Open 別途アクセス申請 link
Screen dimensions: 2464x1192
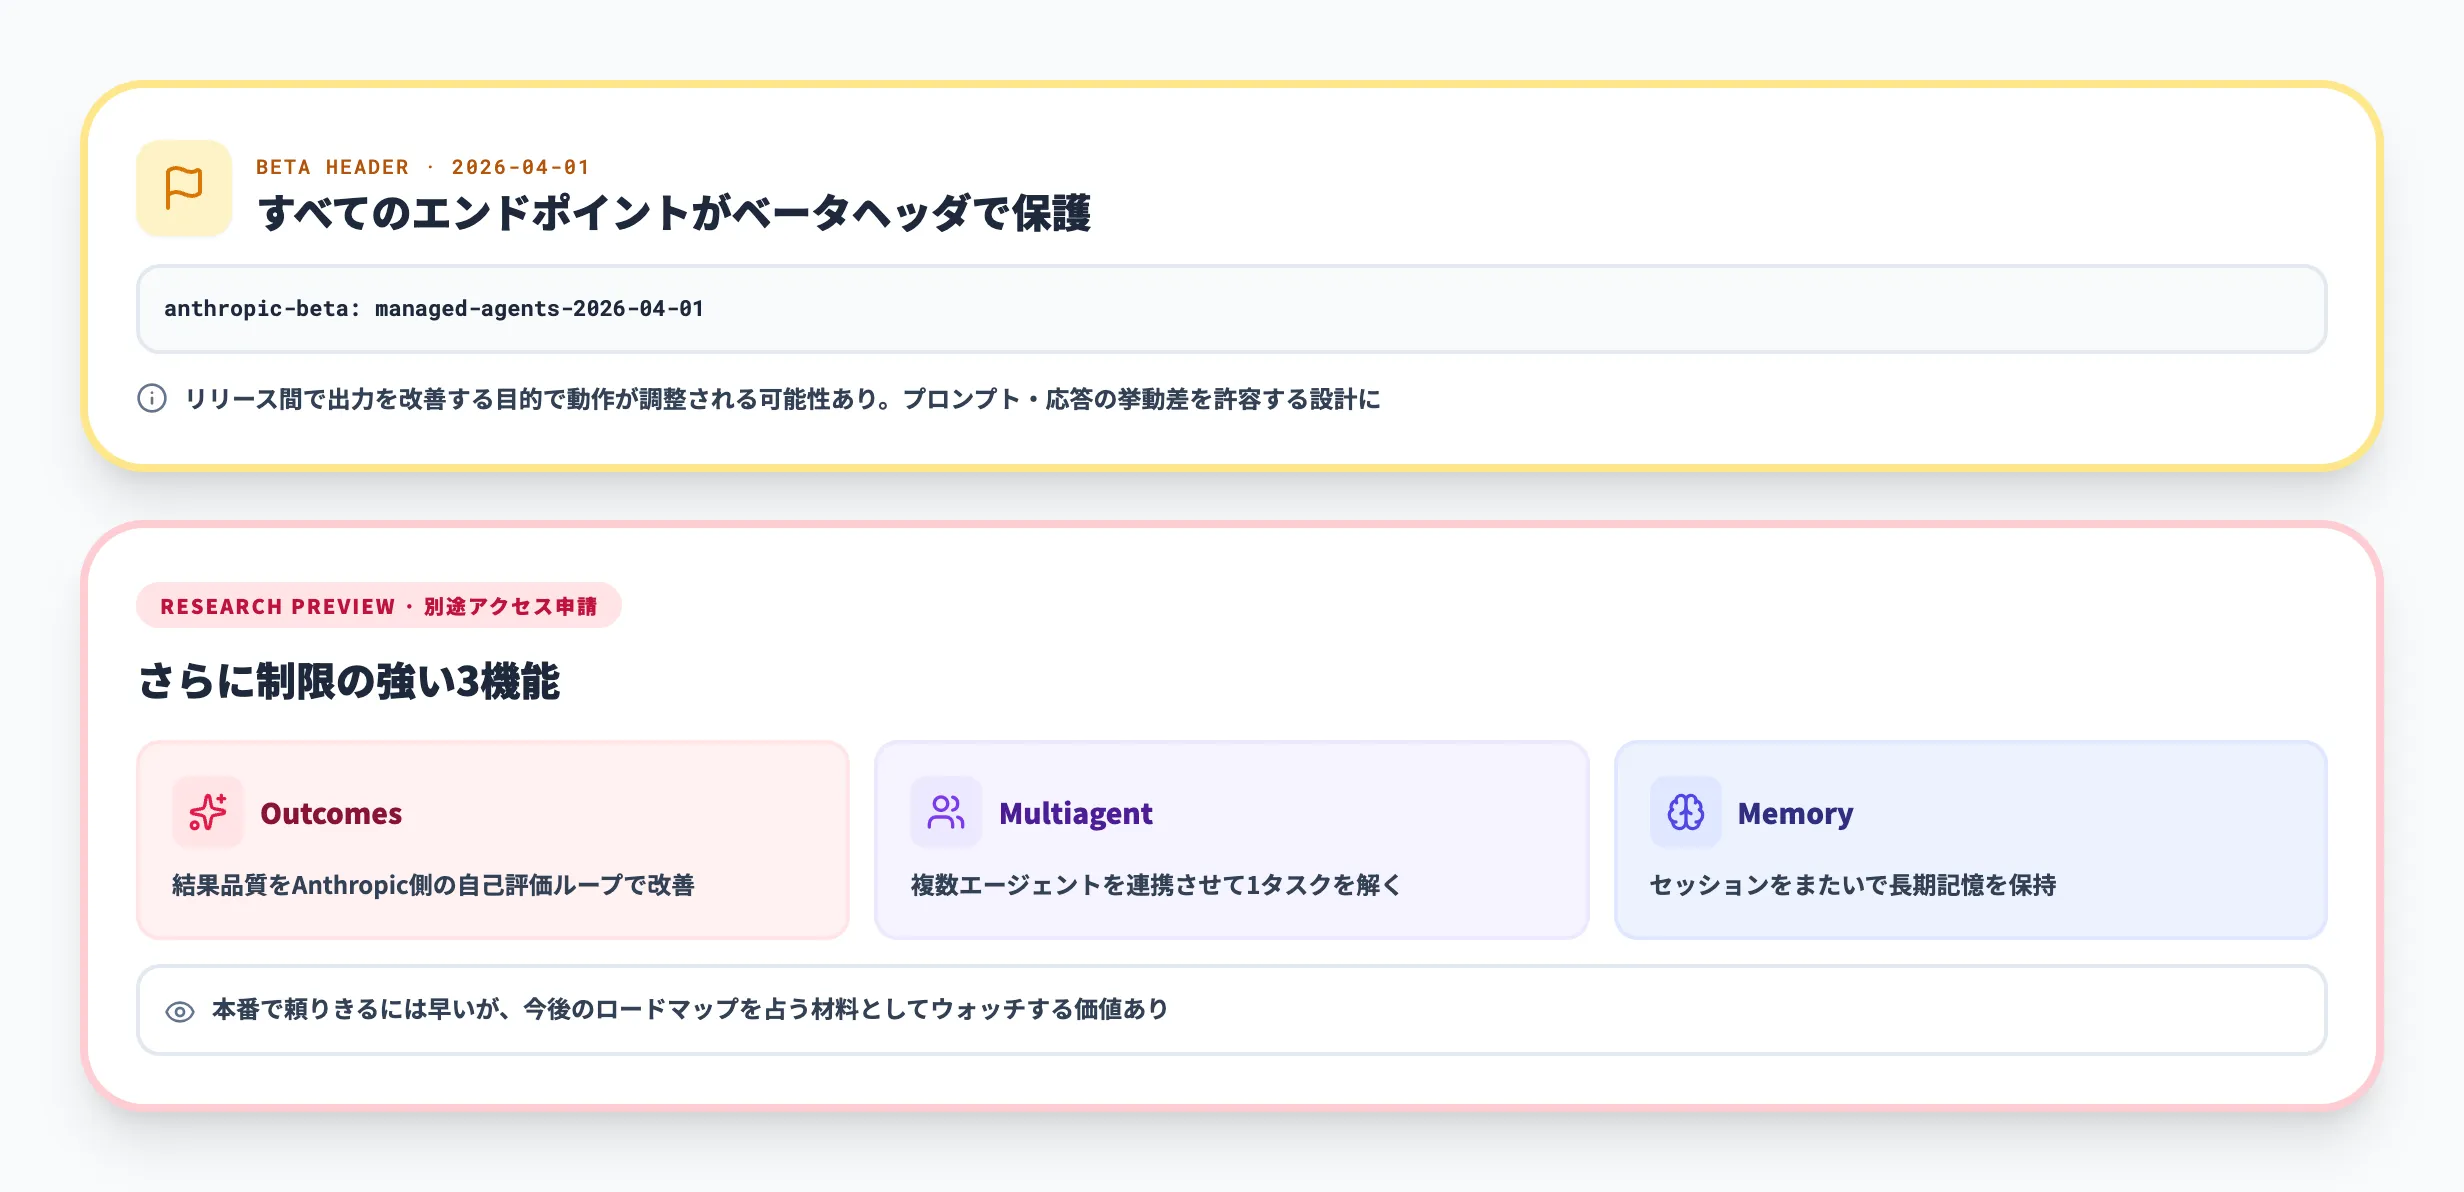[x=511, y=606]
